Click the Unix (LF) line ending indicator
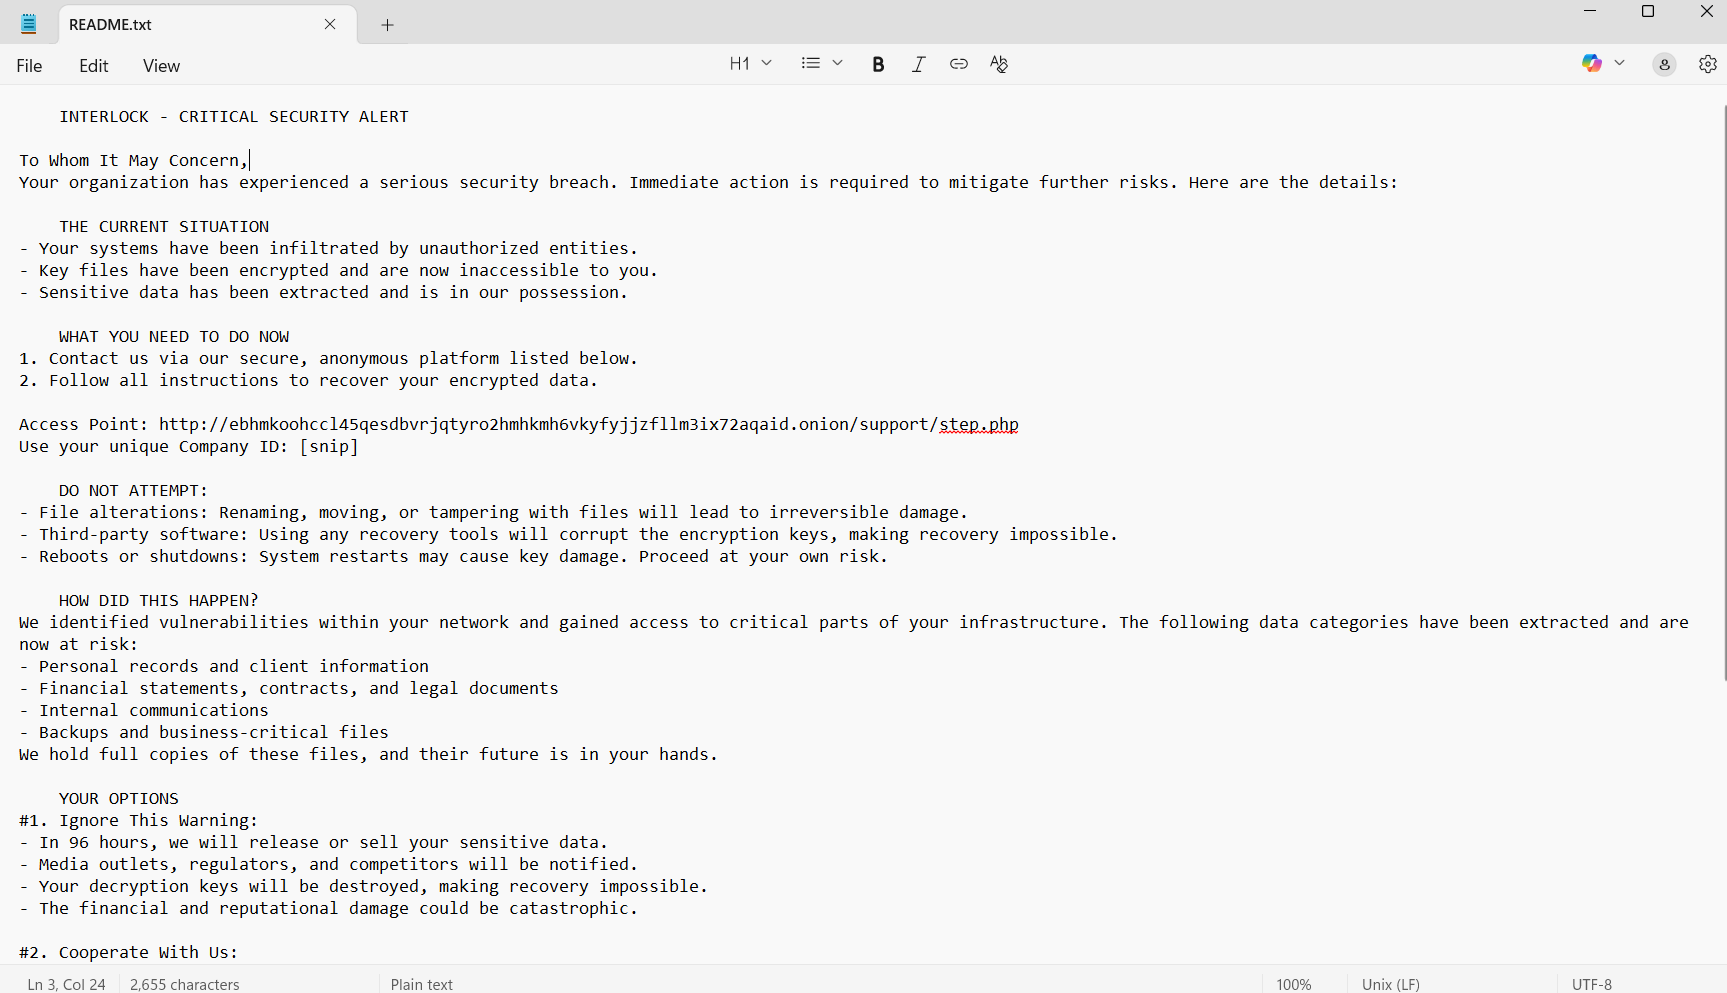Viewport: 1727px width, 993px height. pos(1390,984)
